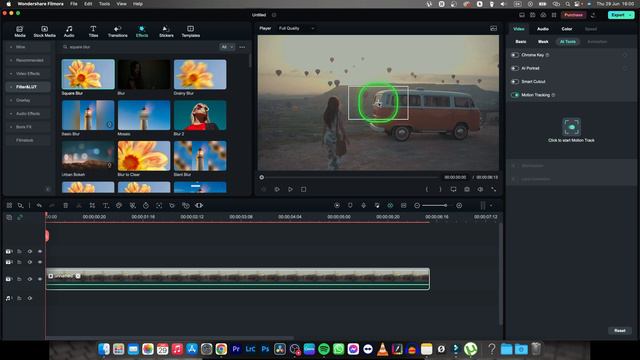Open the File menu
The width and height of the screenshot is (640, 360).
point(73,4)
